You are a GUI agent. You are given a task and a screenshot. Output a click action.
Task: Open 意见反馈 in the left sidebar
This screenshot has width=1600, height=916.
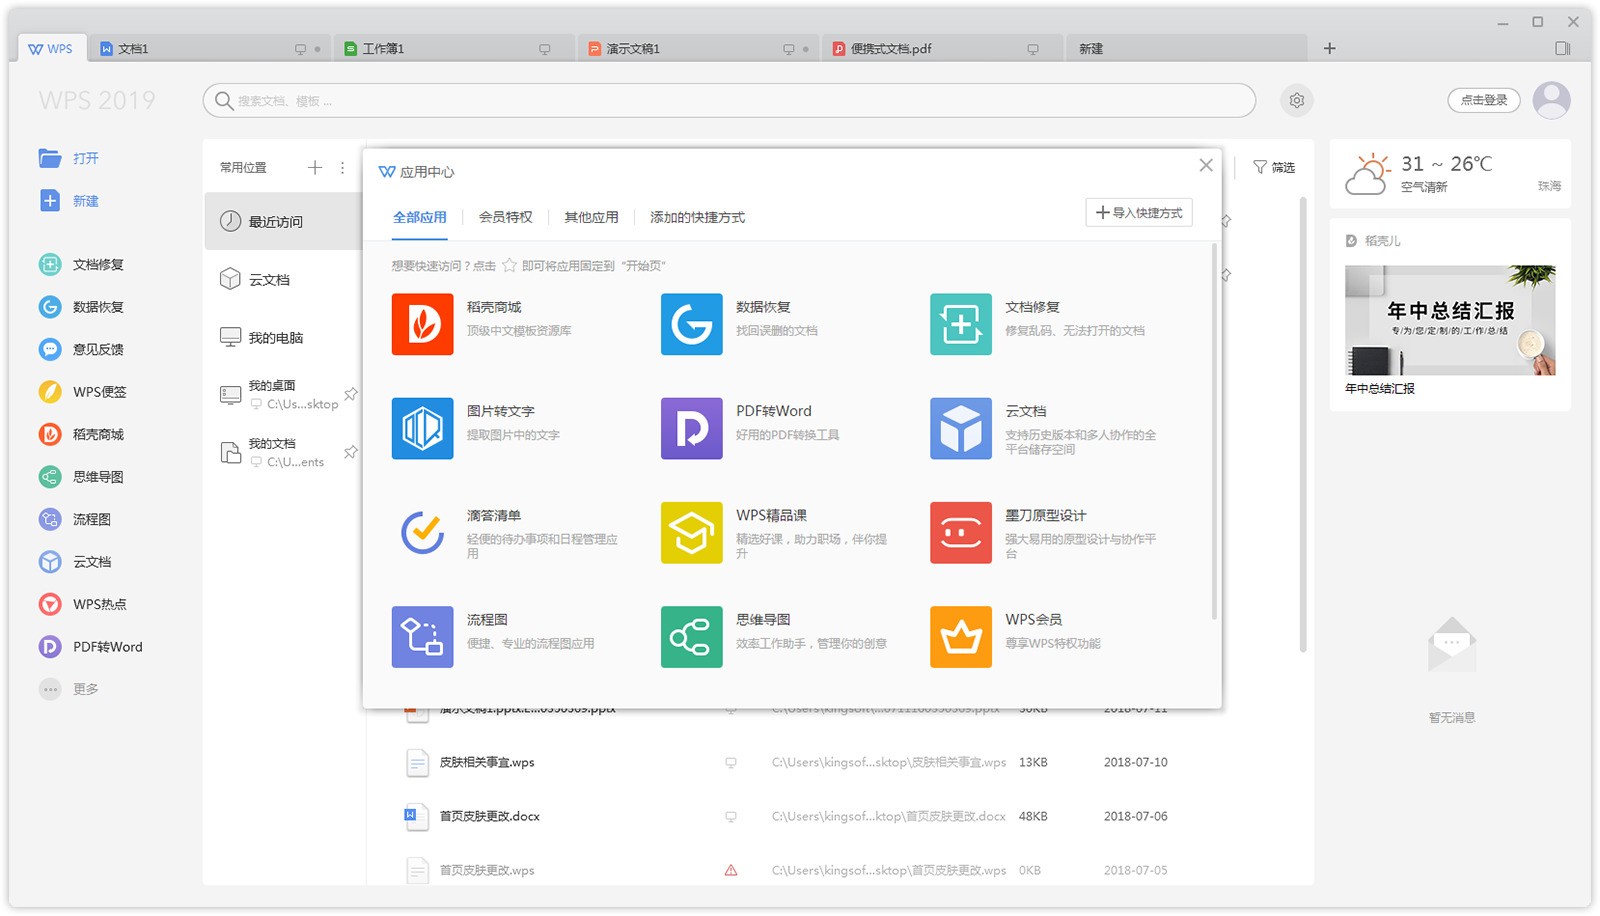tap(82, 349)
